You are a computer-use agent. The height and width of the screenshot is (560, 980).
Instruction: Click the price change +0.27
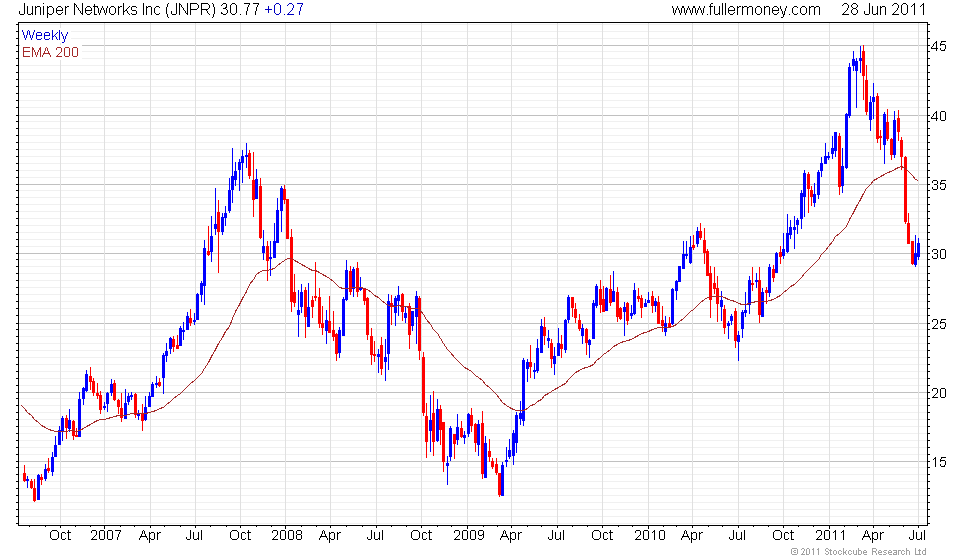point(284,9)
